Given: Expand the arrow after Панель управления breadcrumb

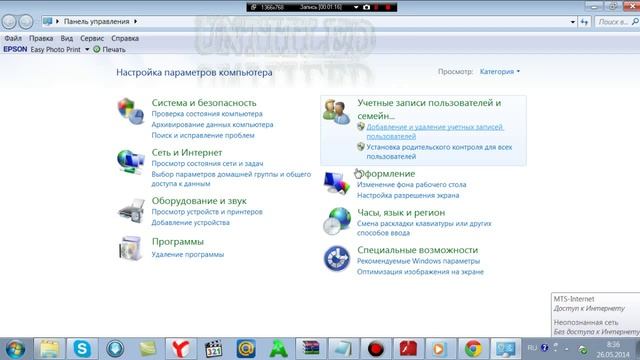Looking at the screenshot, I should click(135, 21).
